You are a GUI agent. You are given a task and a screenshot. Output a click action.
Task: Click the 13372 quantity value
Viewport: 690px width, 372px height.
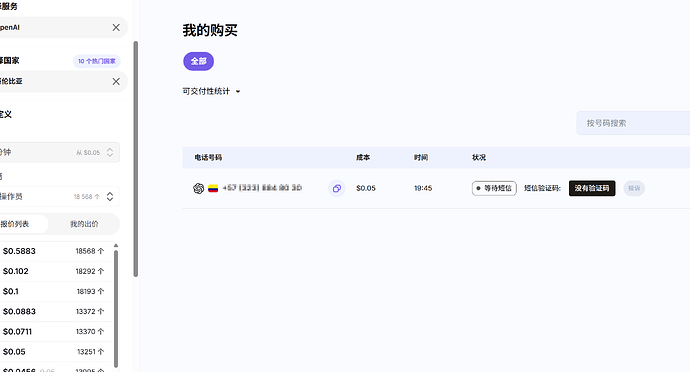(x=90, y=312)
